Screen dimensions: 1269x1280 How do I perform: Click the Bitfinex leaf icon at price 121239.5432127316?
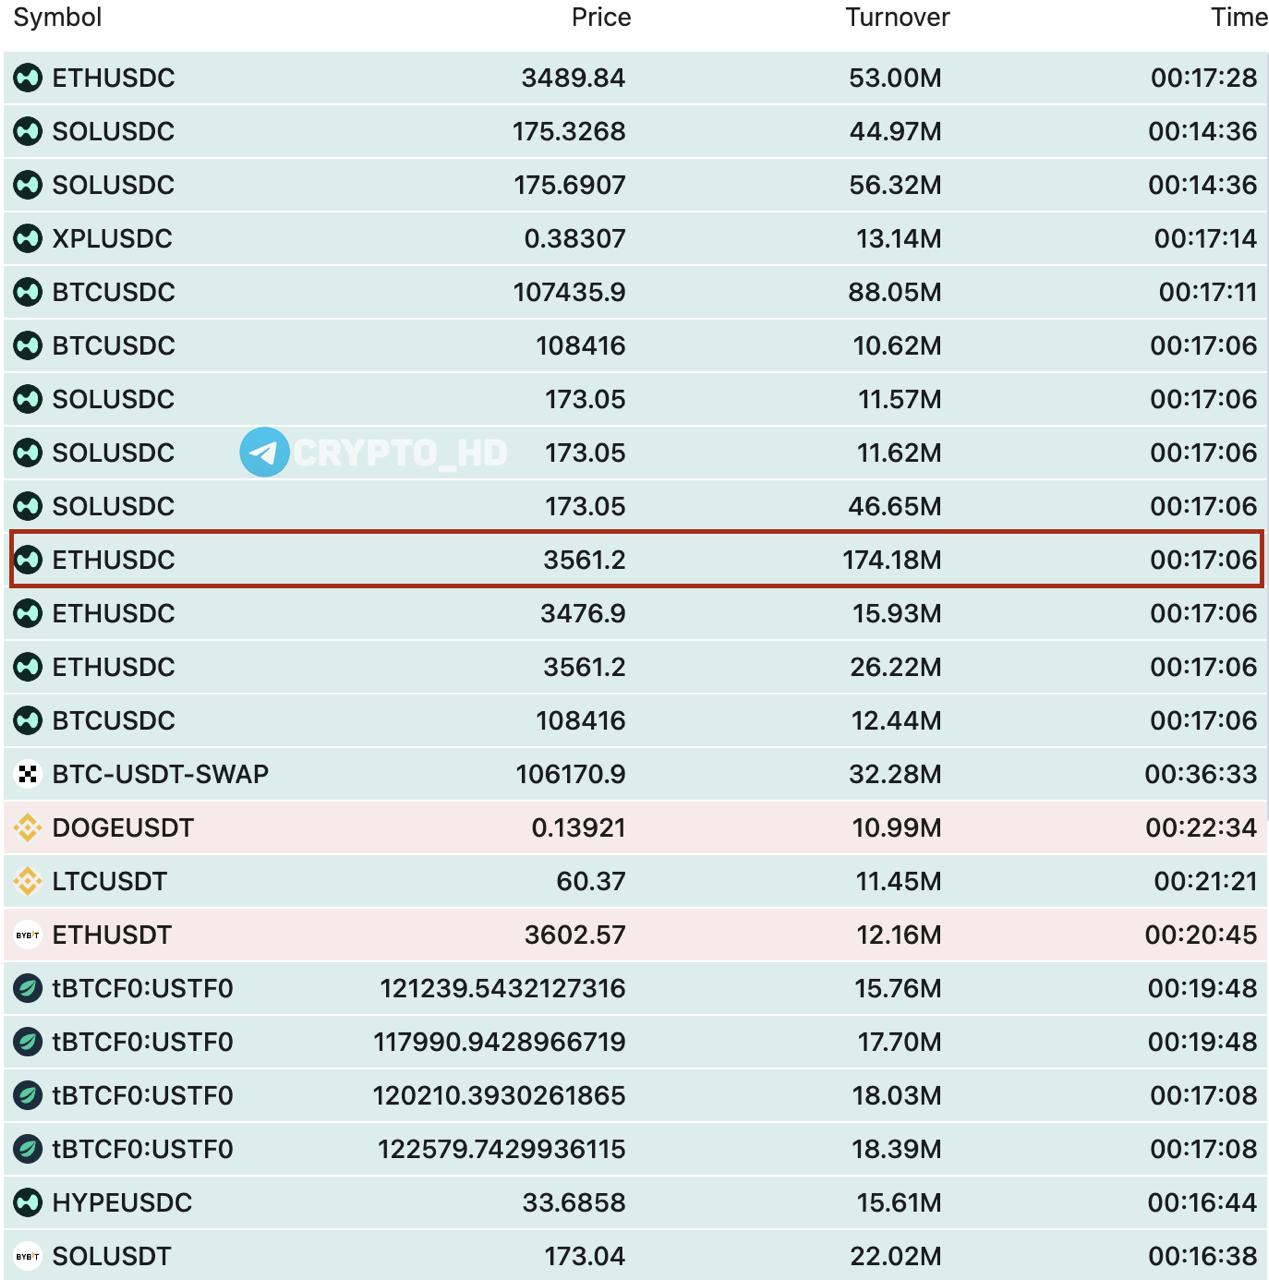[x=28, y=988]
